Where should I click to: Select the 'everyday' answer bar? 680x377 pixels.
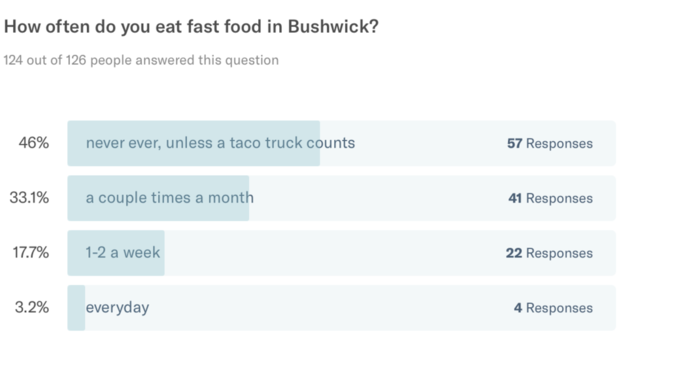341,308
